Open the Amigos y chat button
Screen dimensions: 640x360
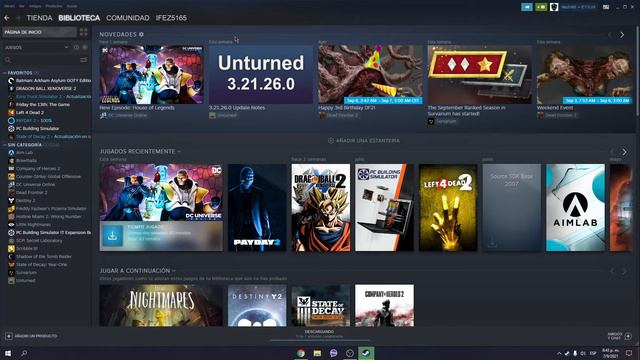coord(620,336)
